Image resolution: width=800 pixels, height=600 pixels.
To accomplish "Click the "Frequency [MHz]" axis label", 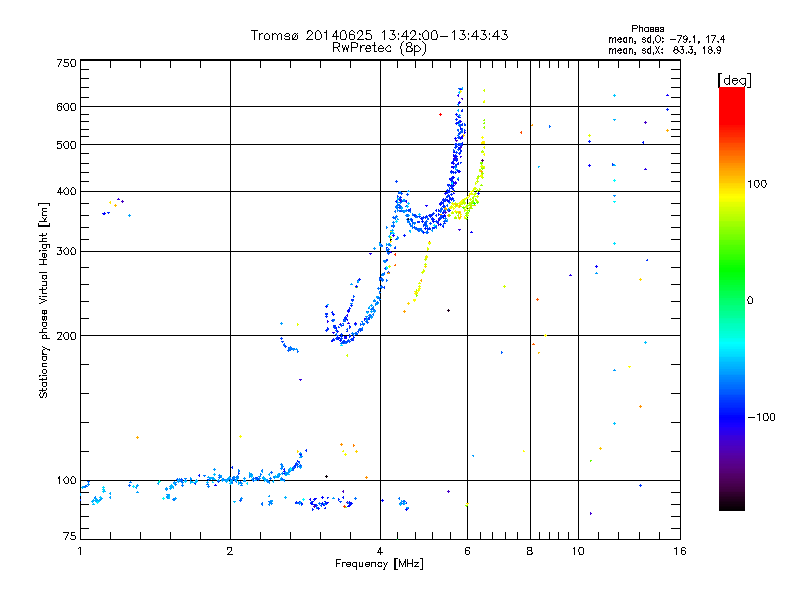I will (379, 564).
